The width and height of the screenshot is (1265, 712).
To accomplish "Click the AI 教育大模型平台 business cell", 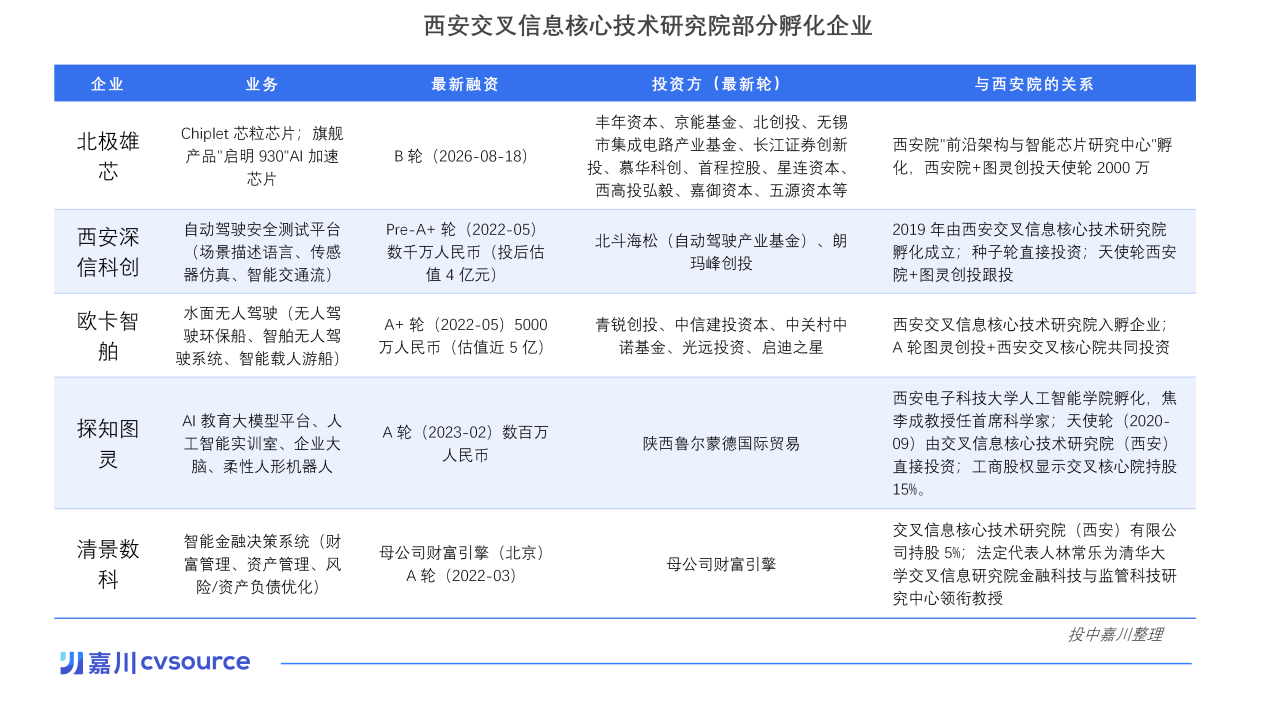I will pos(262,443).
